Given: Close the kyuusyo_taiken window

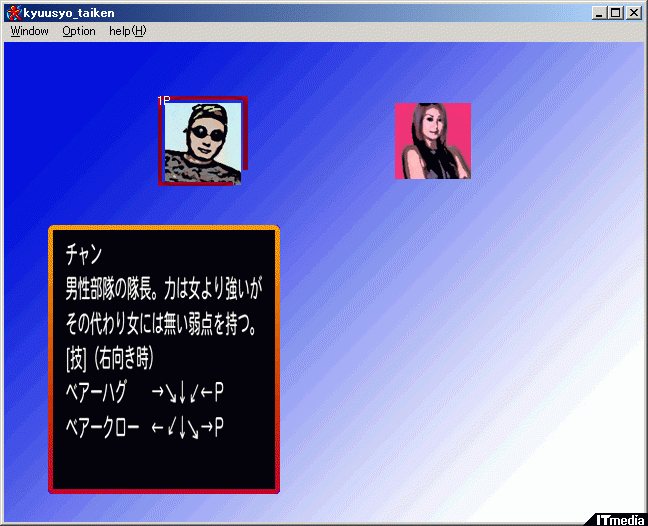Looking at the screenshot, I should pyautogui.click(x=634, y=13).
